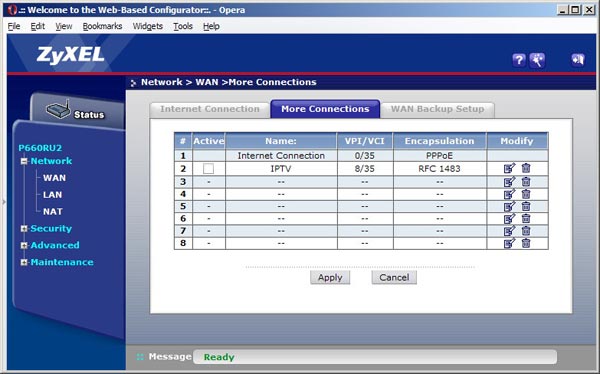Open the ZyXEL help icon
This screenshot has width=600, height=374.
tap(518, 60)
